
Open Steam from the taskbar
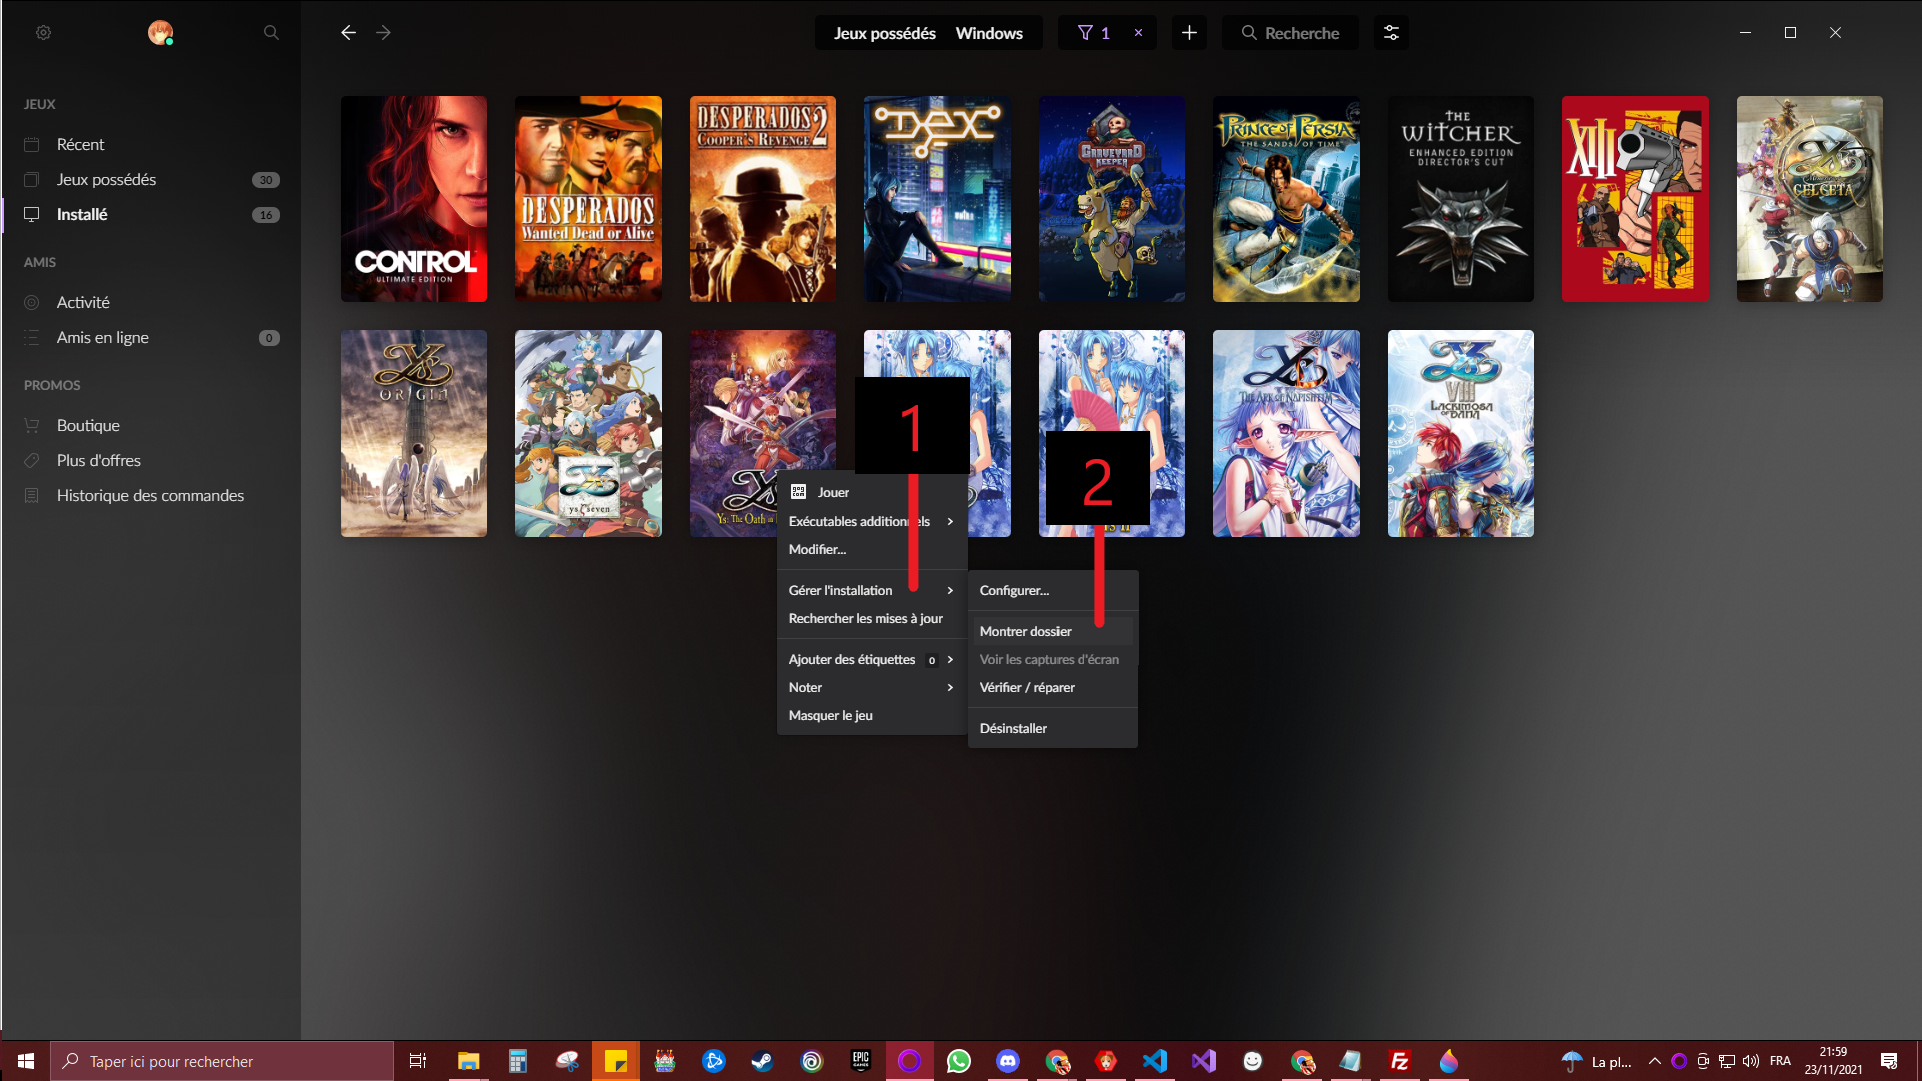[x=762, y=1061]
